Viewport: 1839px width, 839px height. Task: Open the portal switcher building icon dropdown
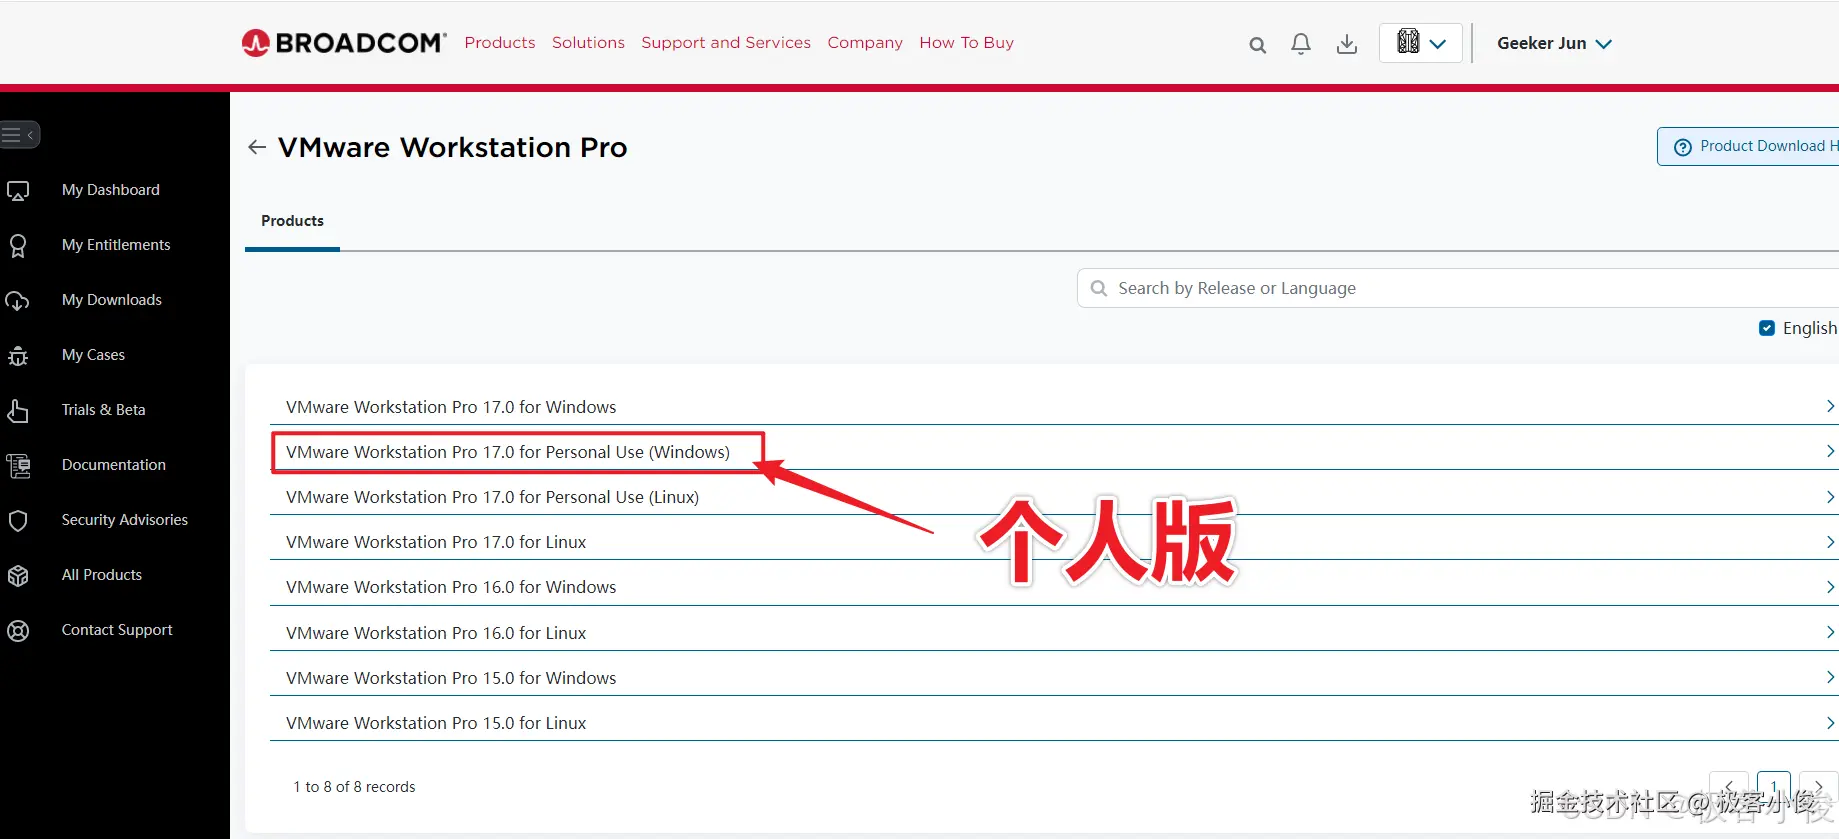click(1421, 43)
